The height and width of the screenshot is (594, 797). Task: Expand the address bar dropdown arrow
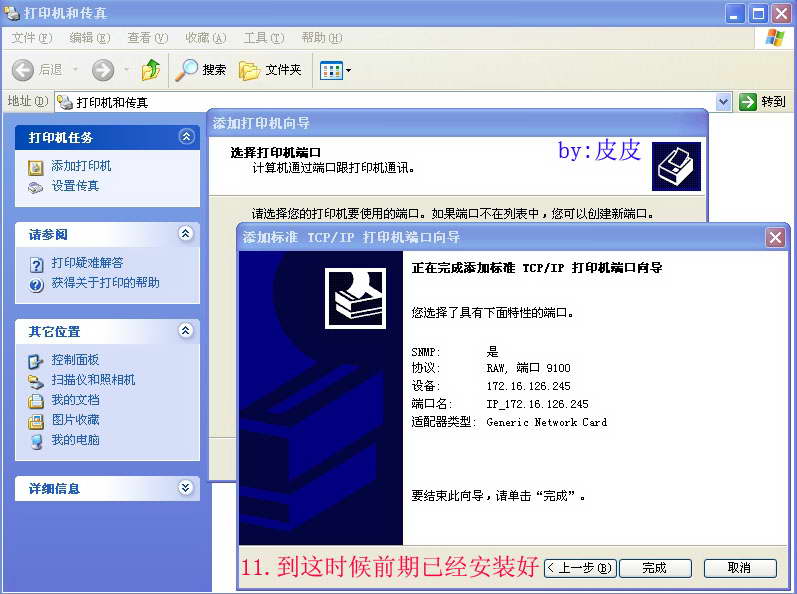click(723, 102)
